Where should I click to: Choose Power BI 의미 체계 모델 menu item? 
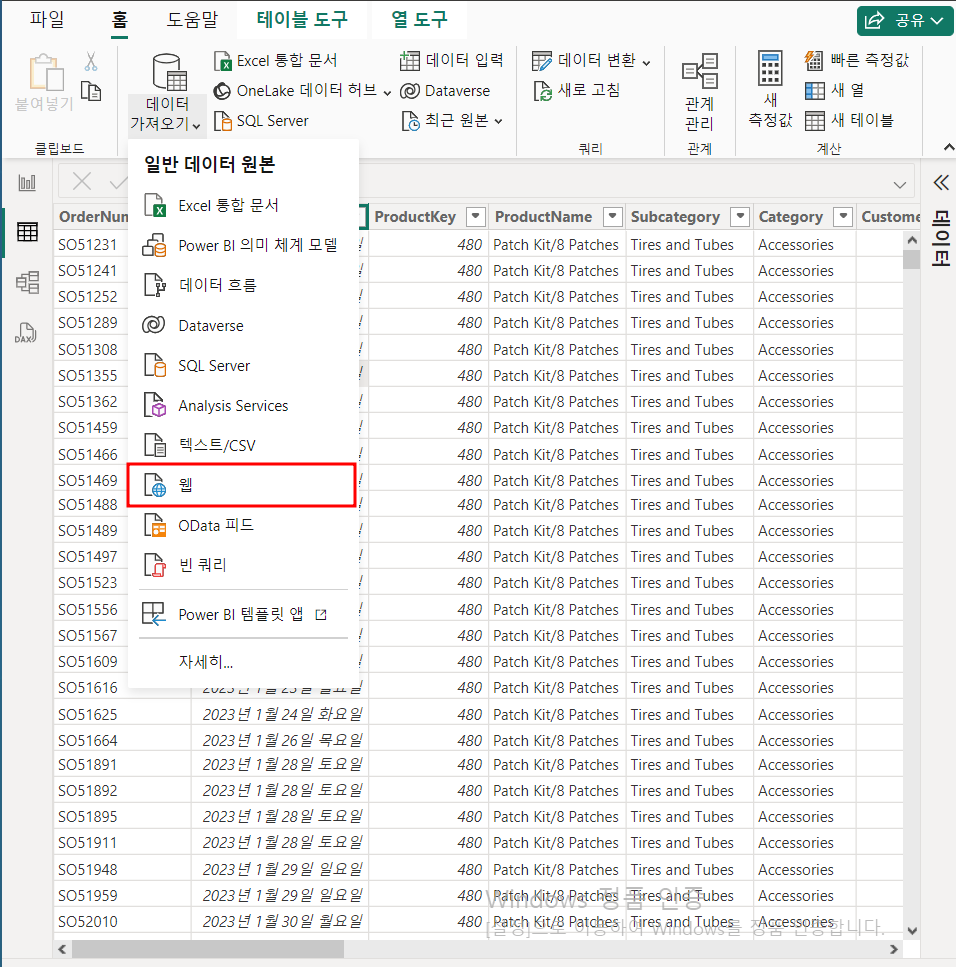[x=242, y=245]
